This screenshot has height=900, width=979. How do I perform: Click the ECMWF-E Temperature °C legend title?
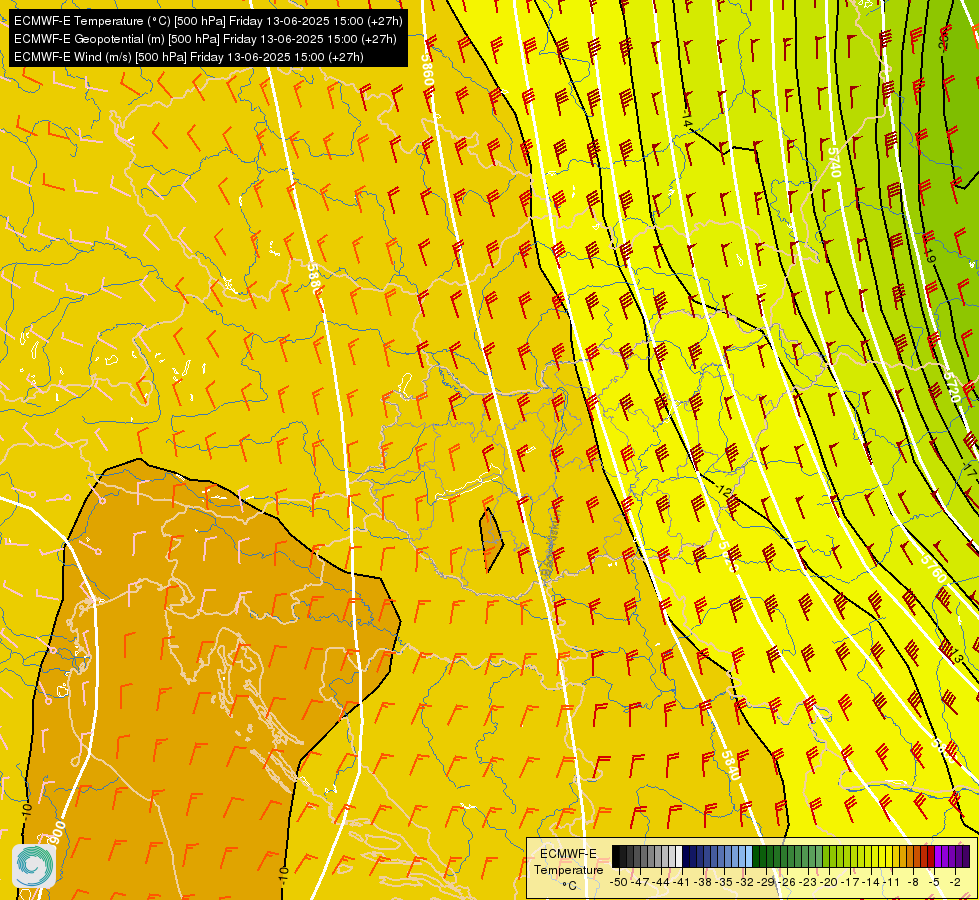(568, 869)
